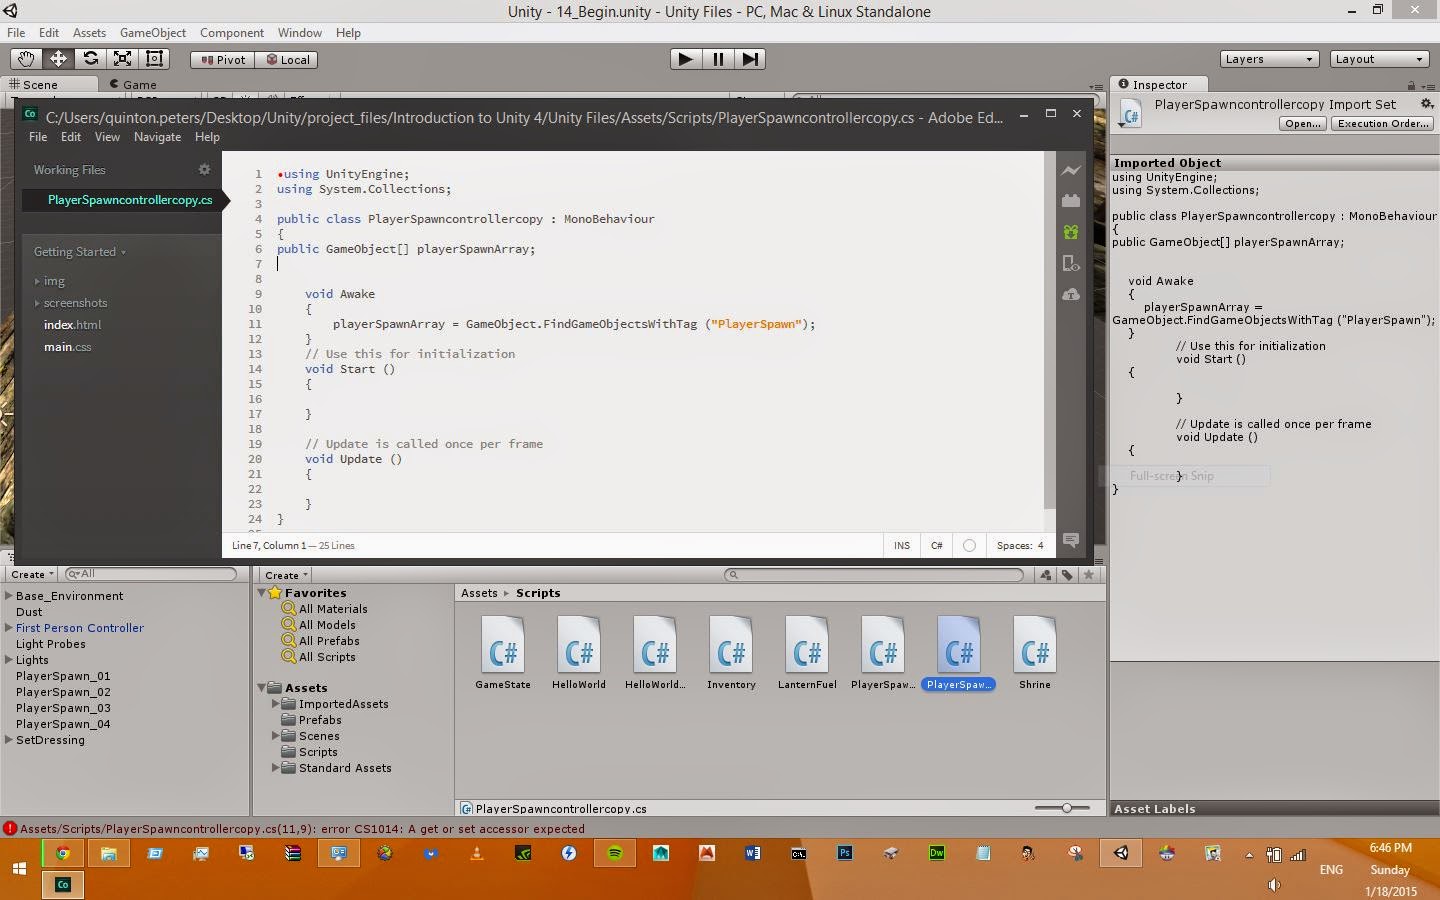Open the Layout dropdown

[1379, 59]
